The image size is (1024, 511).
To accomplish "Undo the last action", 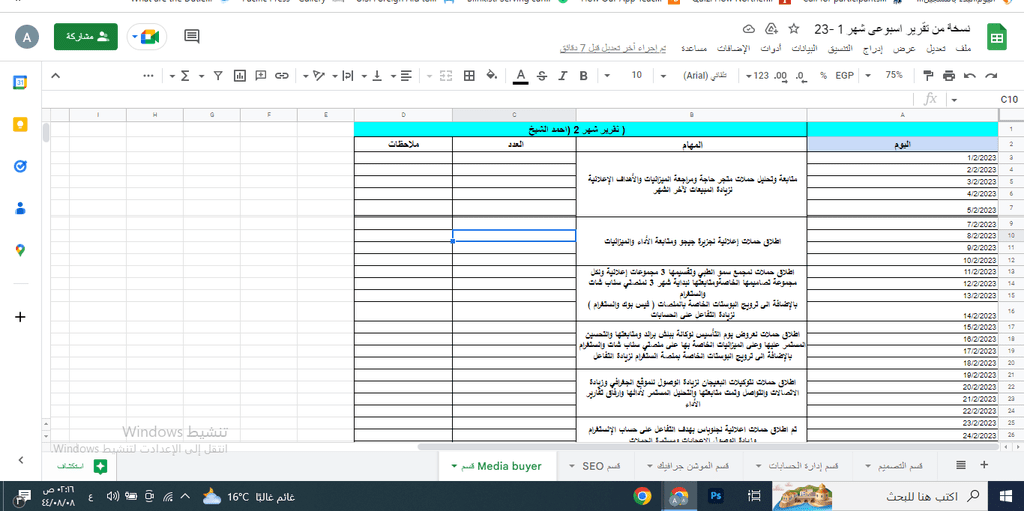I will [970, 76].
